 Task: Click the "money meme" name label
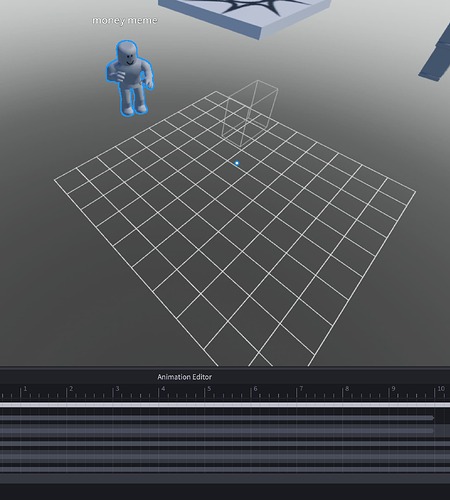coord(124,21)
